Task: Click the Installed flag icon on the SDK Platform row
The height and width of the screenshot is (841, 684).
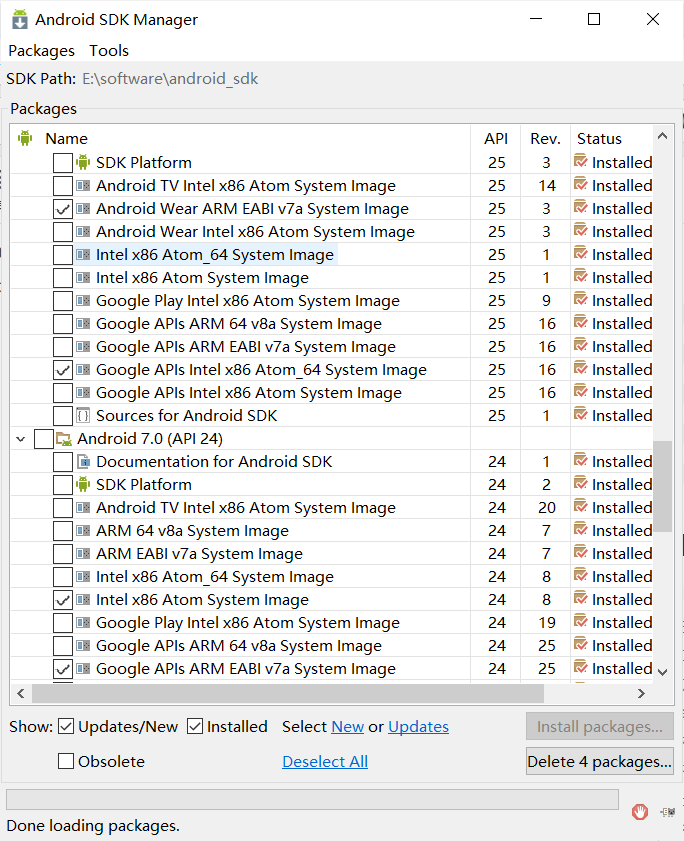Action: [x=581, y=162]
